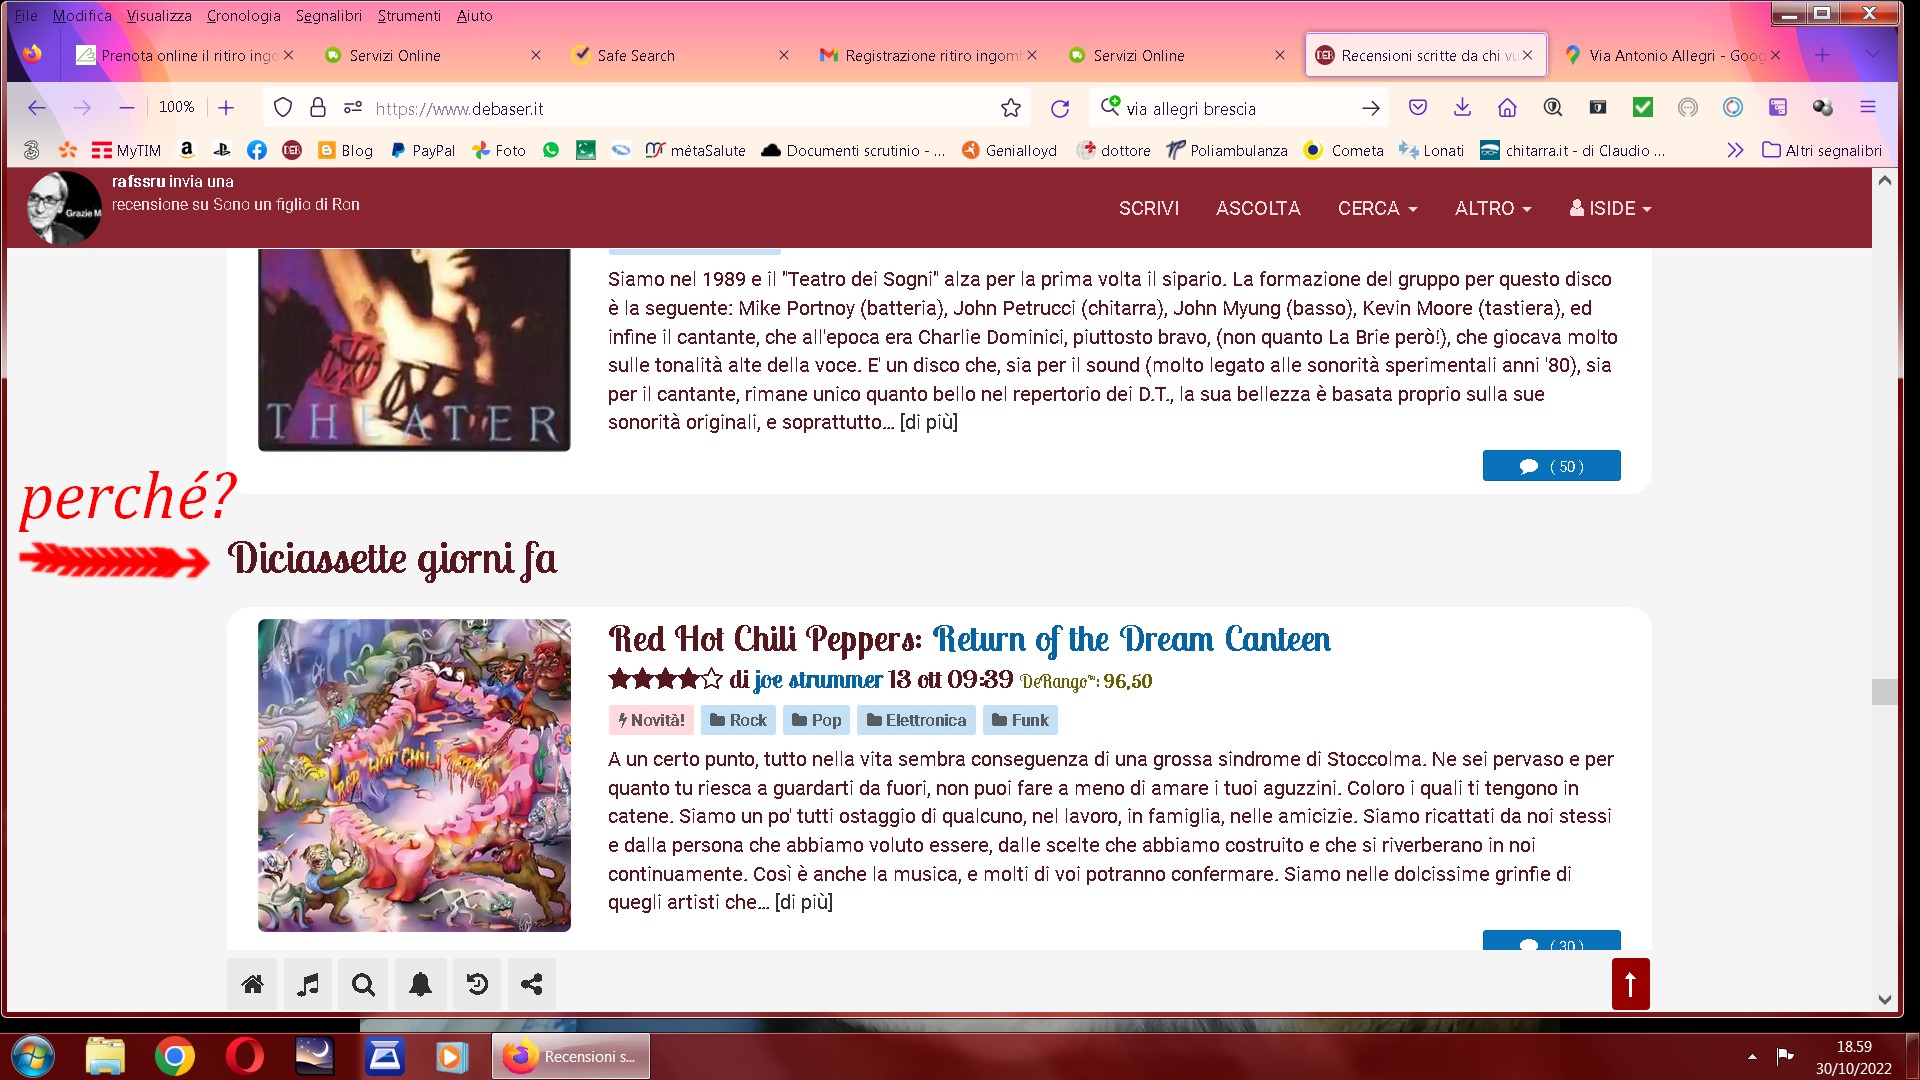Open the music note icon in bottom toolbar
1920x1080 pixels.
click(308, 984)
